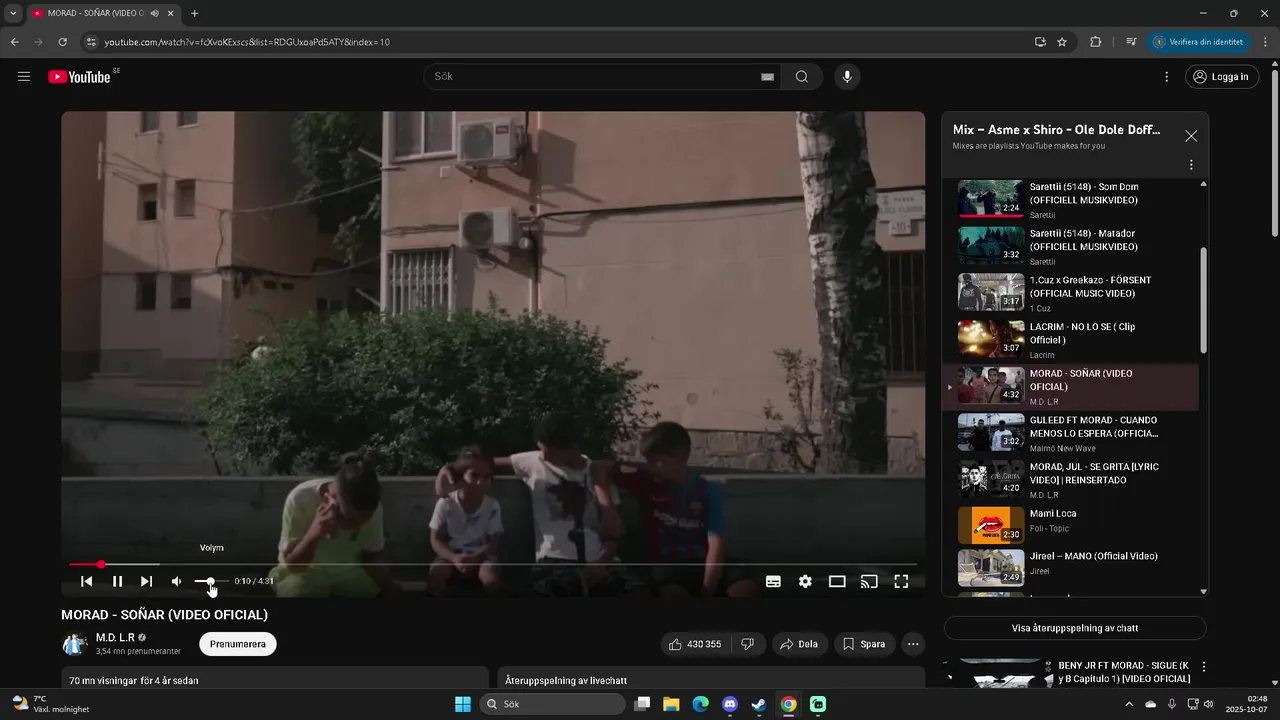The width and height of the screenshot is (1280, 720).
Task: Switch to theater mode
Action: (837, 581)
